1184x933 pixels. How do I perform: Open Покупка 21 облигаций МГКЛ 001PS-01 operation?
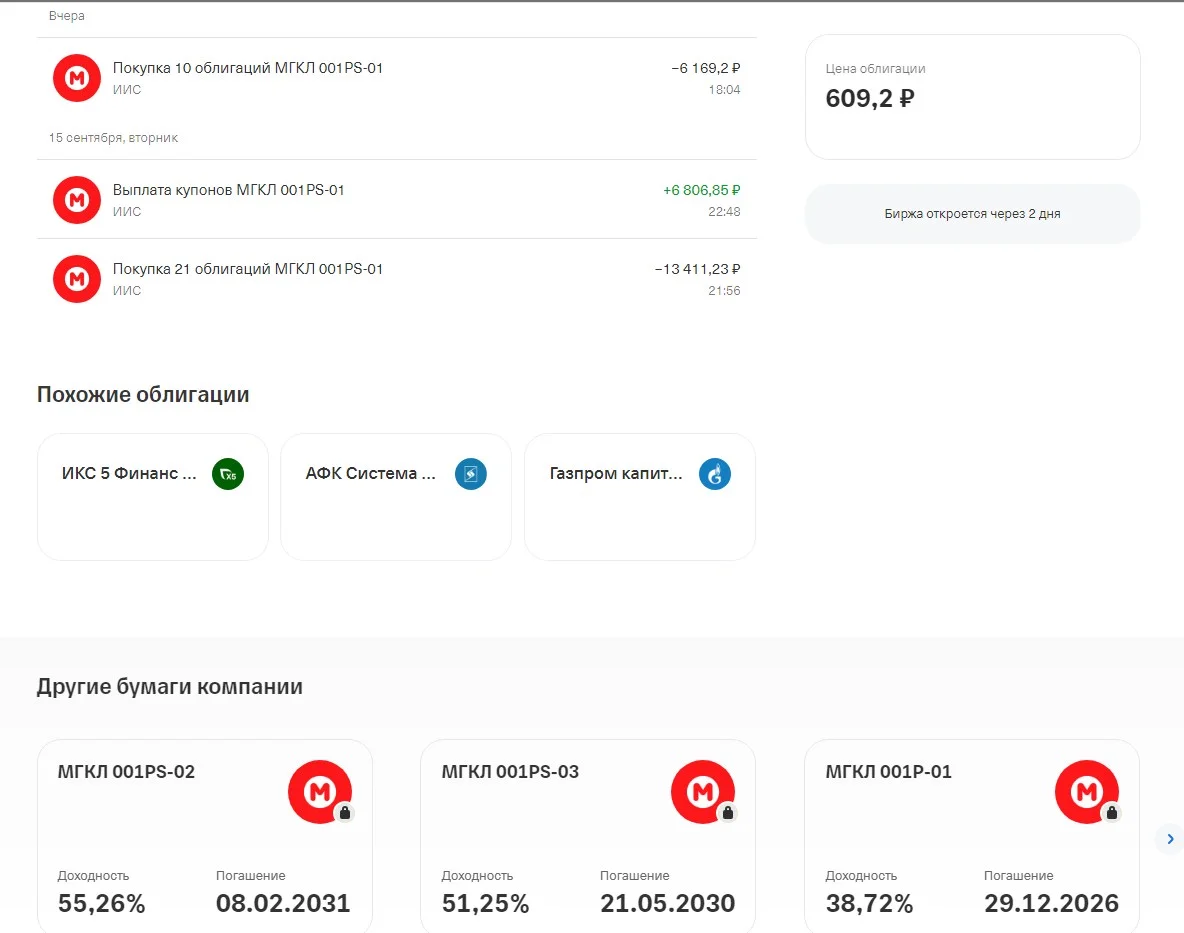click(x=396, y=279)
